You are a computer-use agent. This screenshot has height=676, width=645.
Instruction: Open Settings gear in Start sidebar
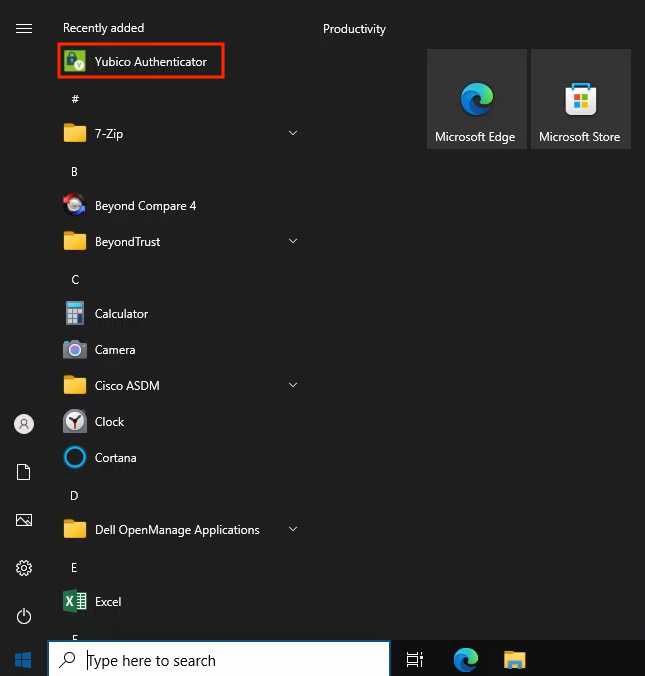click(24, 568)
